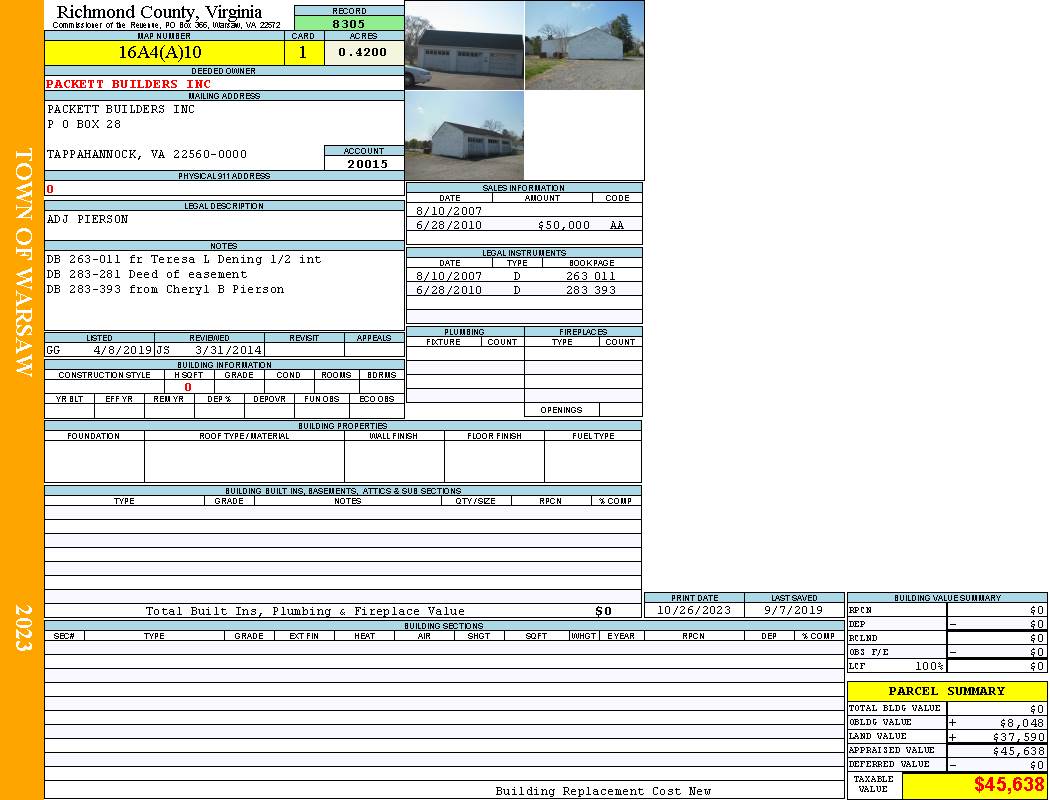Select the card number 1 box
This screenshot has width=1050, height=800.
click(x=304, y=53)
